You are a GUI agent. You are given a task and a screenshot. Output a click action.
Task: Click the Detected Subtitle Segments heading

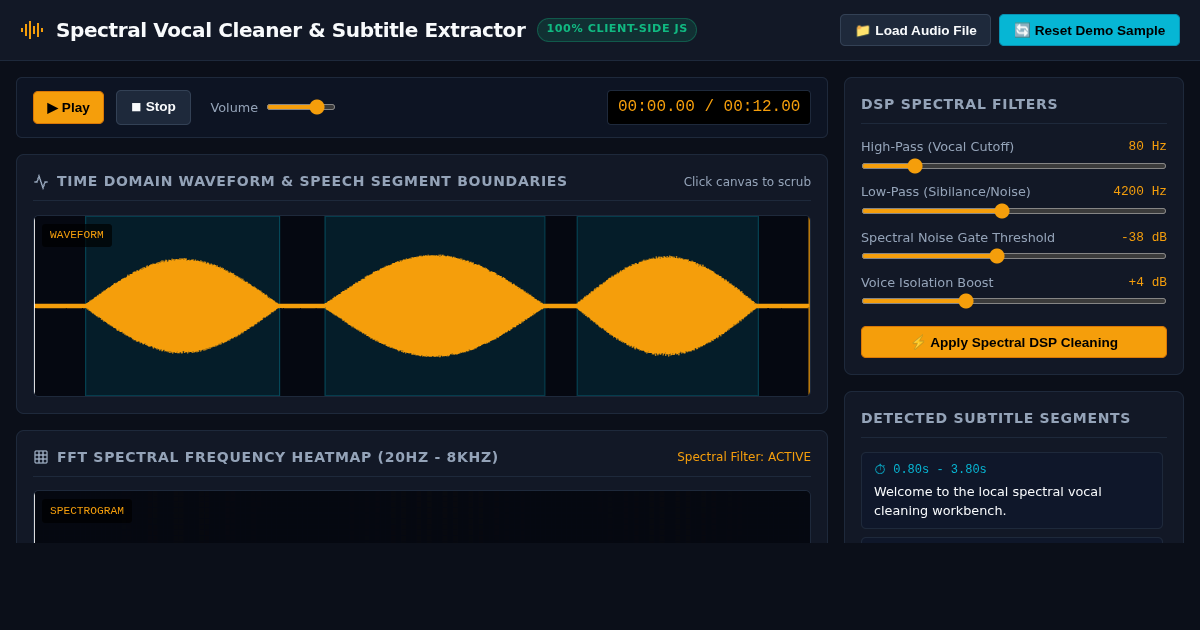996,418
